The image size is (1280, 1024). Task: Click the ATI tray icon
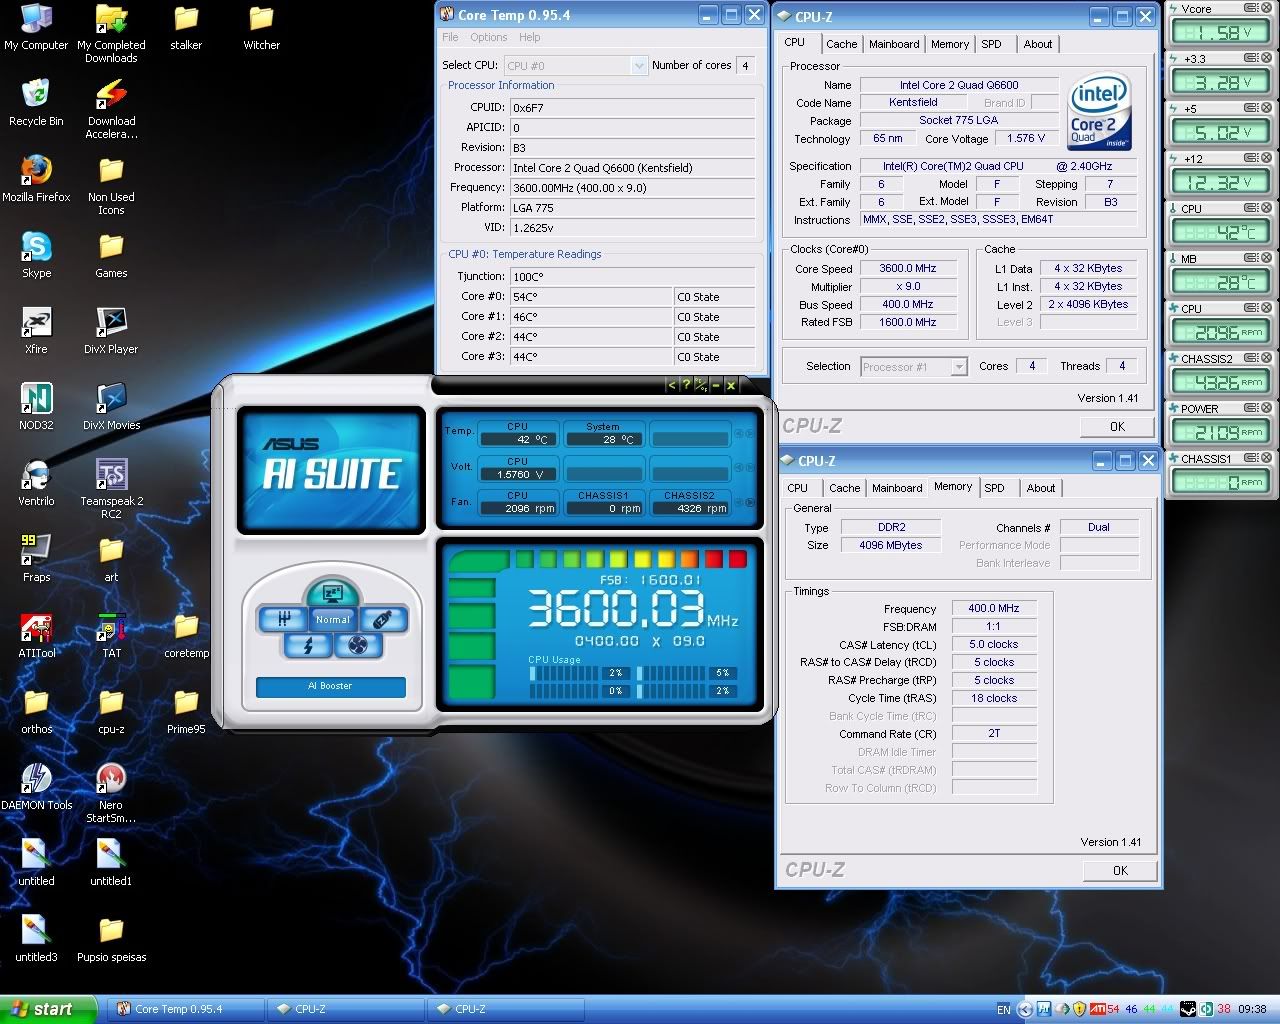coord(1098,1009)
